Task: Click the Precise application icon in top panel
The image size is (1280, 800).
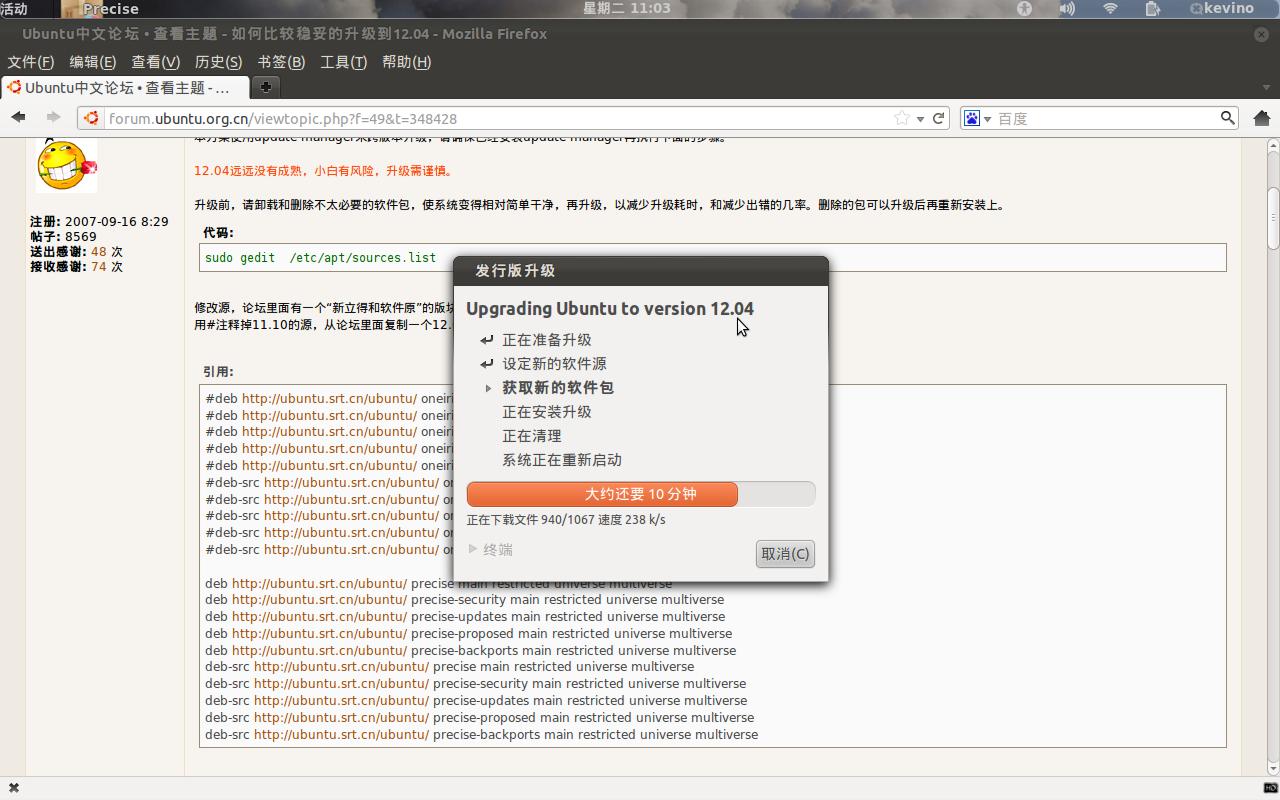Action: tap(100, 8)
